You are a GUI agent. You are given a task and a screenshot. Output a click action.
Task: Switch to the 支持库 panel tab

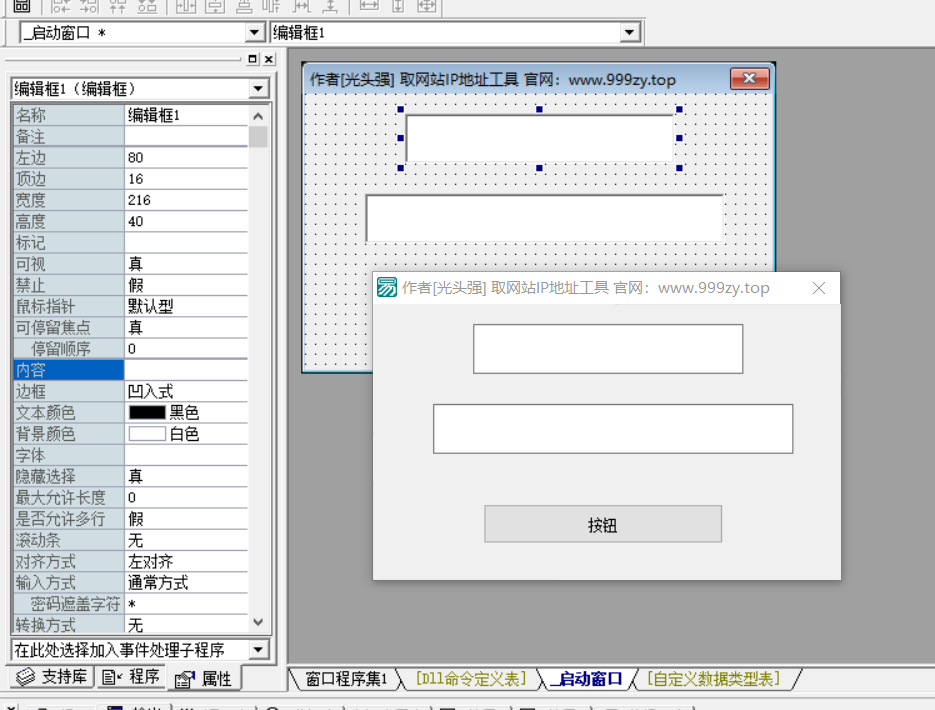tap(52, 677)
